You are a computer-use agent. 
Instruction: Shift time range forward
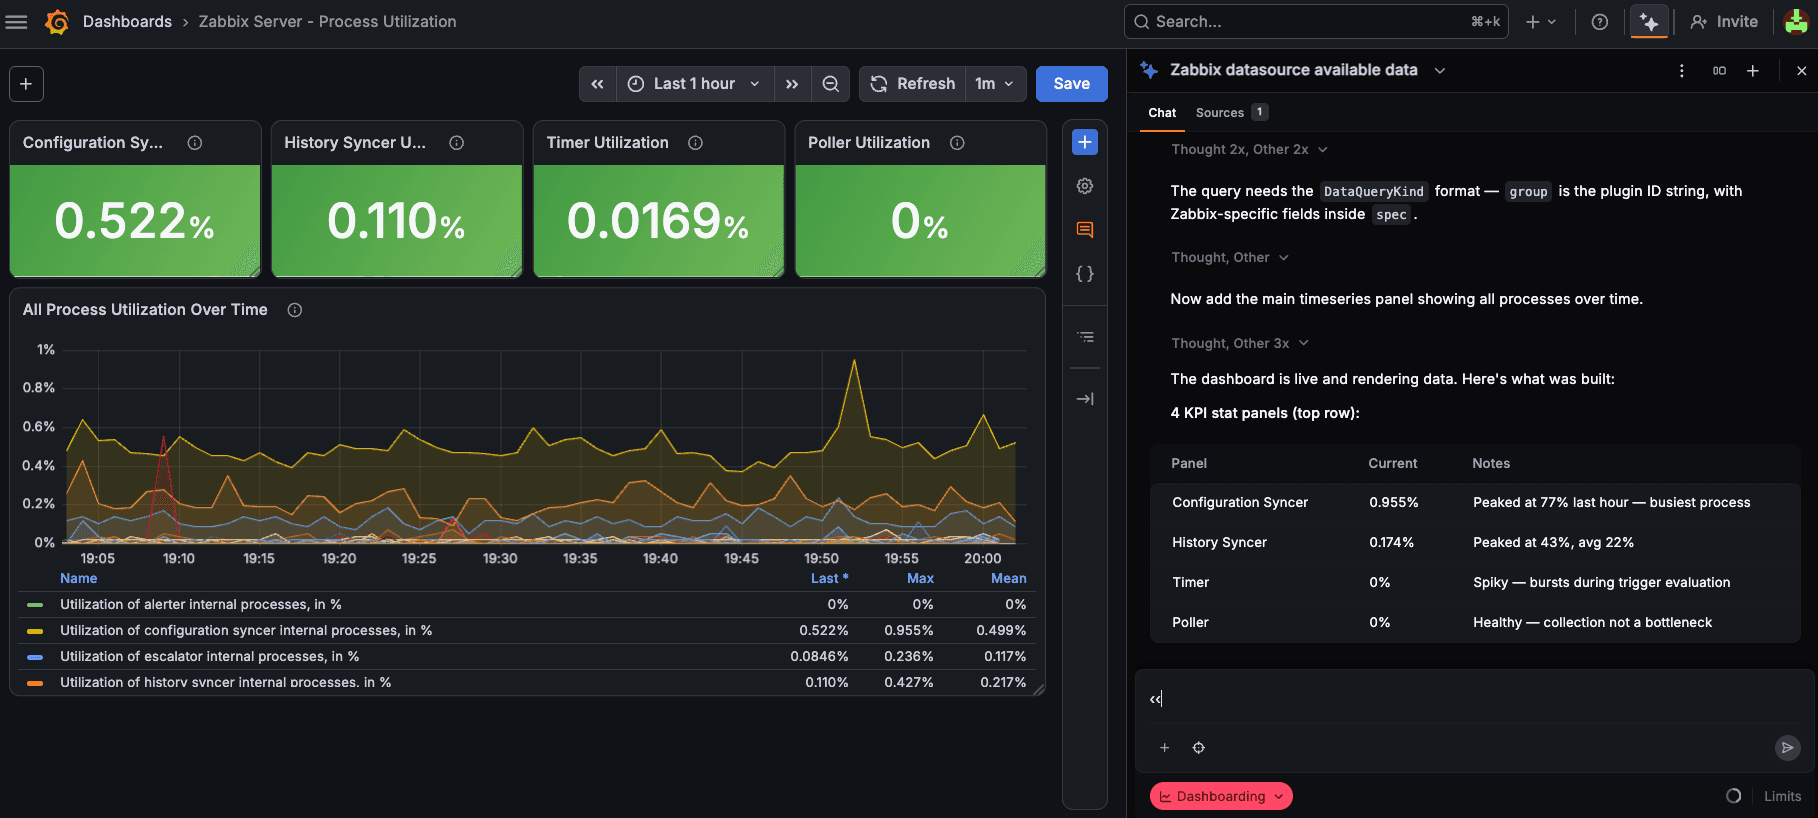792,84
